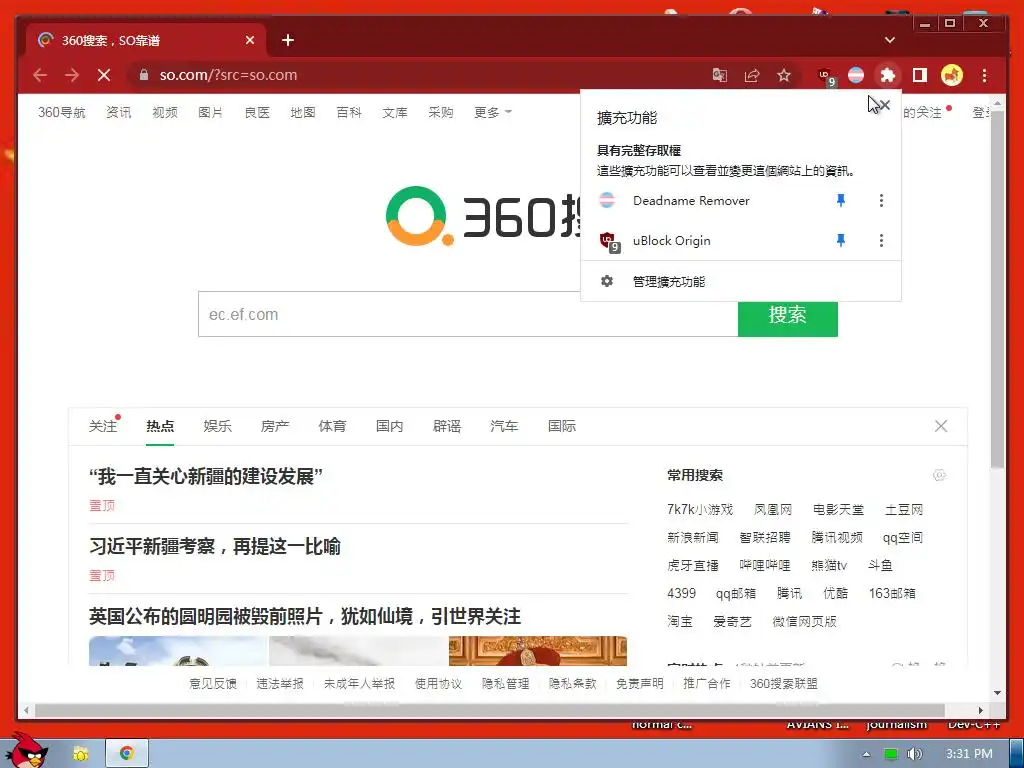Screen dimensions: 1024x768
Task: Close the 擴充功能 popup
Action: [884, 104]
